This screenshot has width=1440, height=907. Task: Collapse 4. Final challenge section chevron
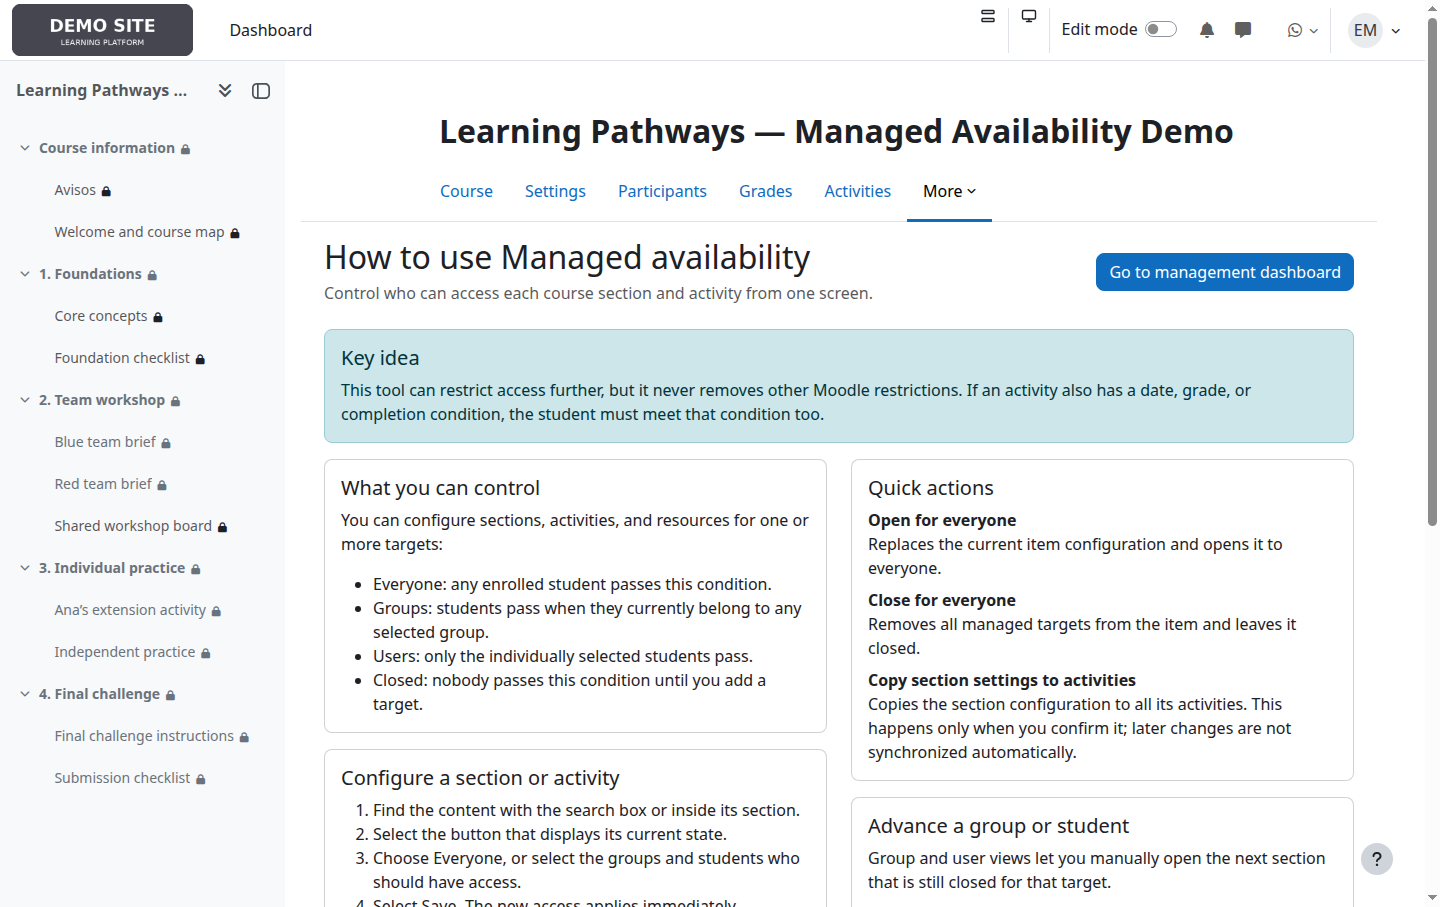point(25,694)
